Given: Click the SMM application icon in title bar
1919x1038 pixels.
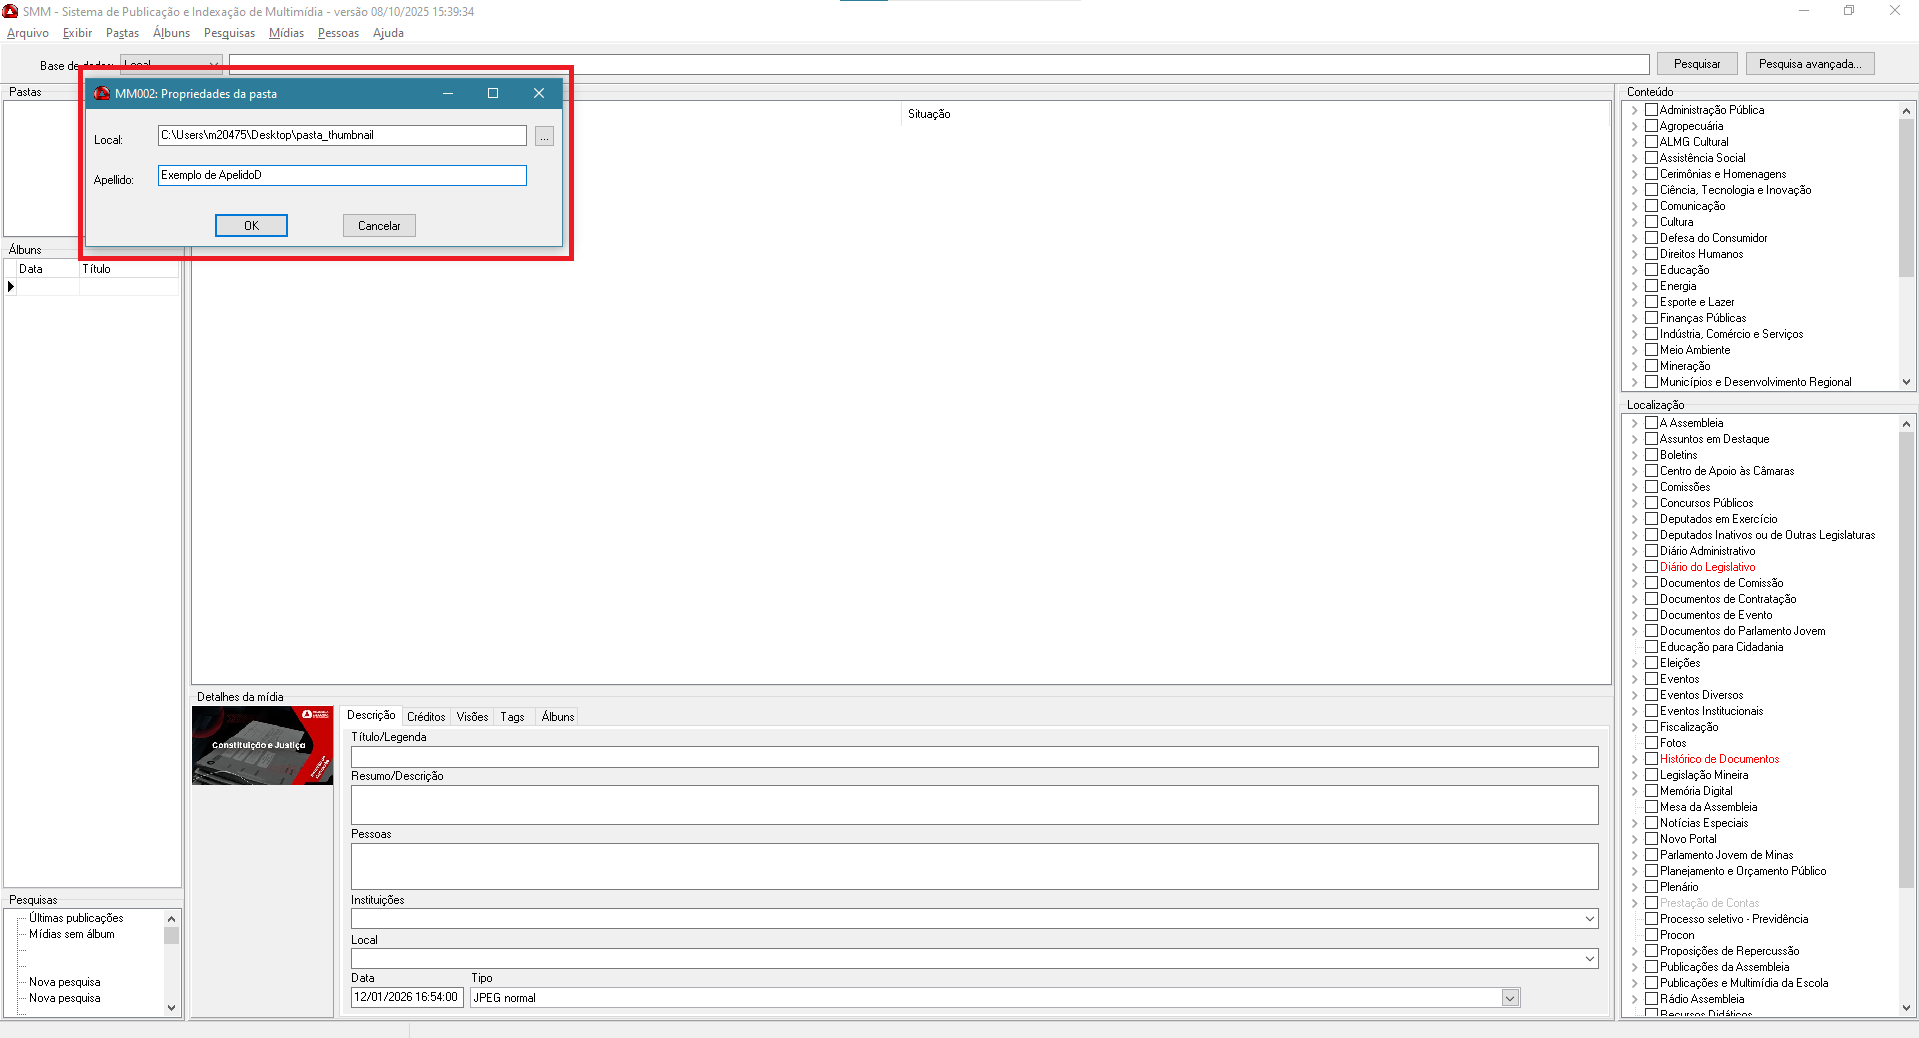Looking at the screenshot, I should [11, 11].
